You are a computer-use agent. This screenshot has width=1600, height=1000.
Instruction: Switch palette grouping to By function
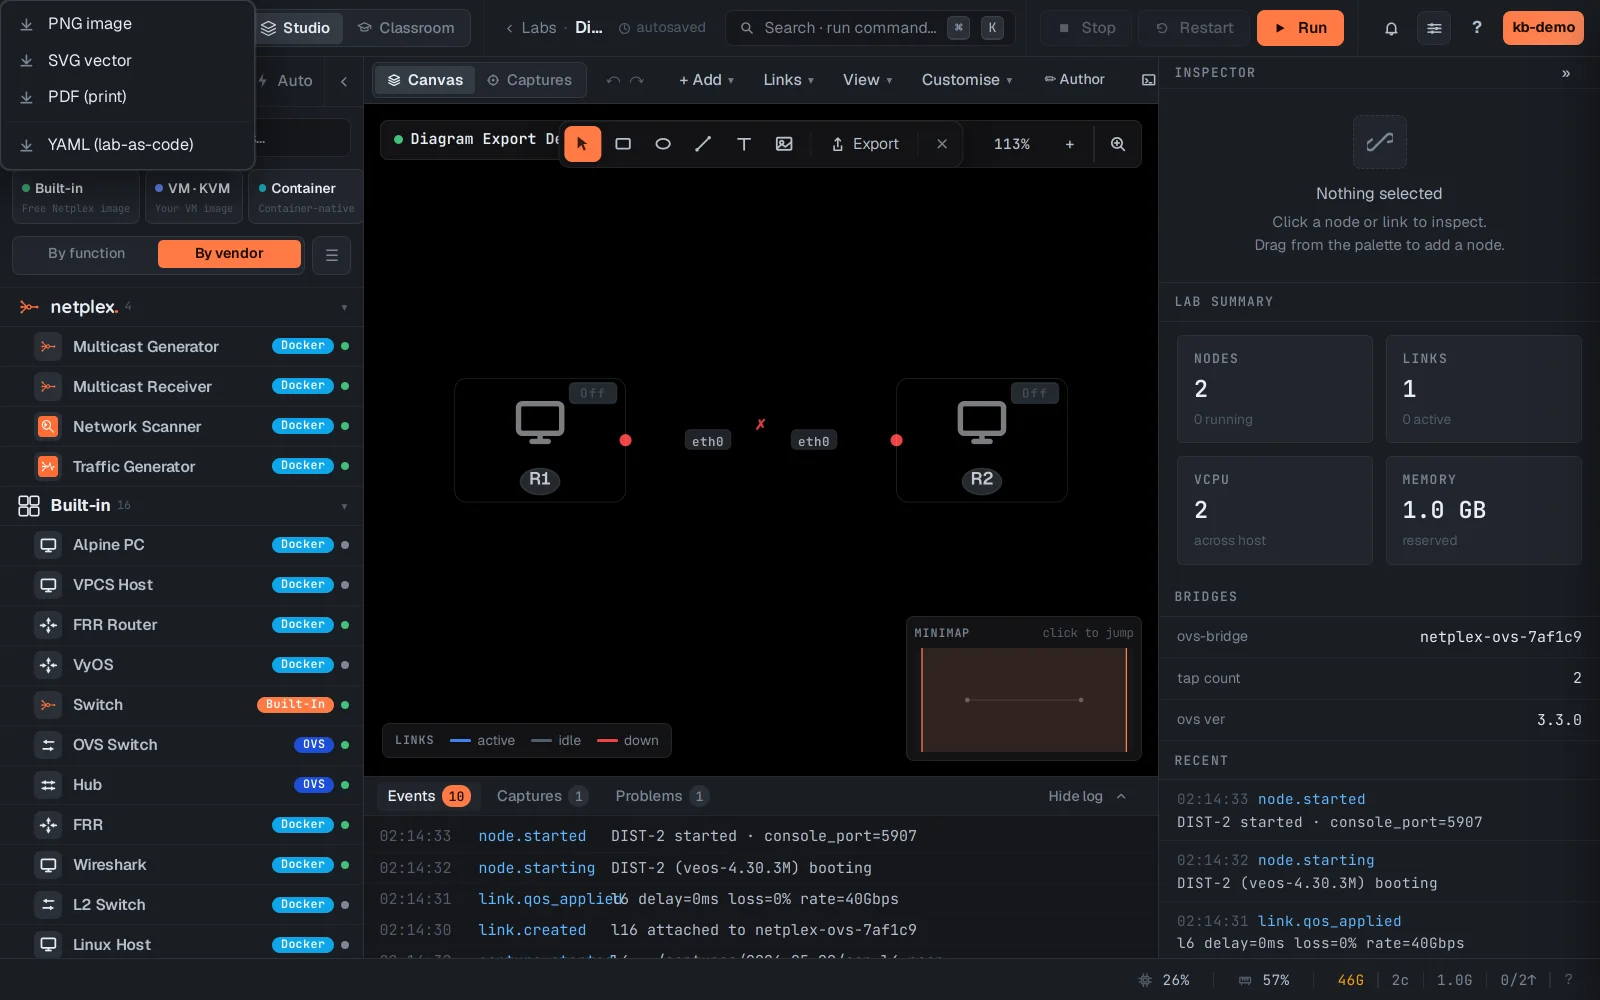coord(87,254)
